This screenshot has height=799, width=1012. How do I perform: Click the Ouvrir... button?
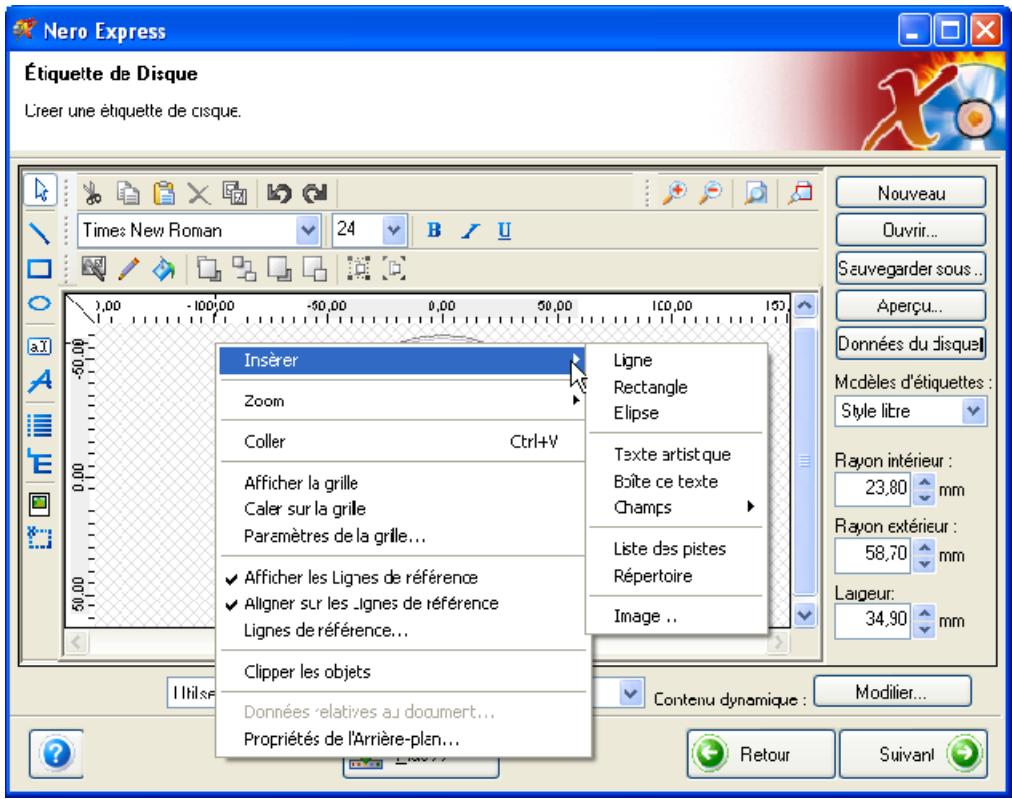[911, 230]
